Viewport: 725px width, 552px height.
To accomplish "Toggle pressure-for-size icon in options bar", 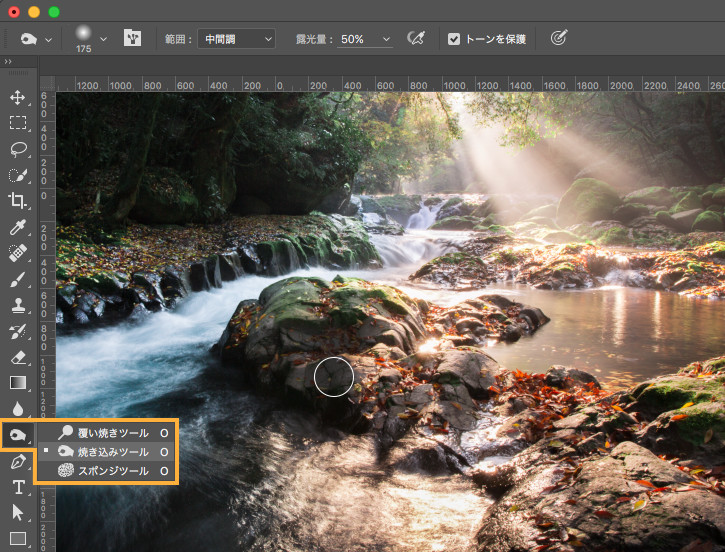I will tap(559, 38).
